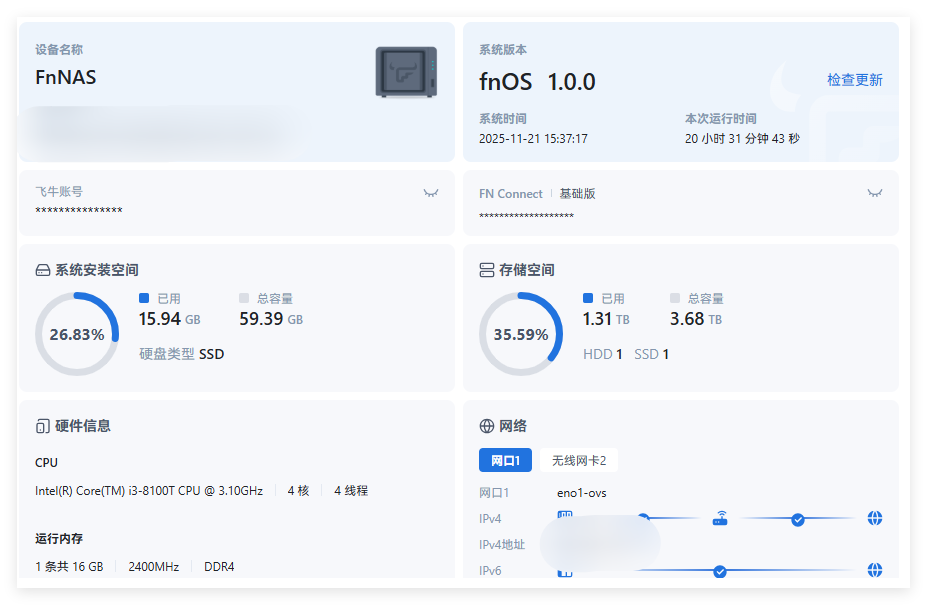This screenshot has width=927, height=605.
Task: Show the masked FN Connect ID via eye icon
Action: click(x=875, y=193)
